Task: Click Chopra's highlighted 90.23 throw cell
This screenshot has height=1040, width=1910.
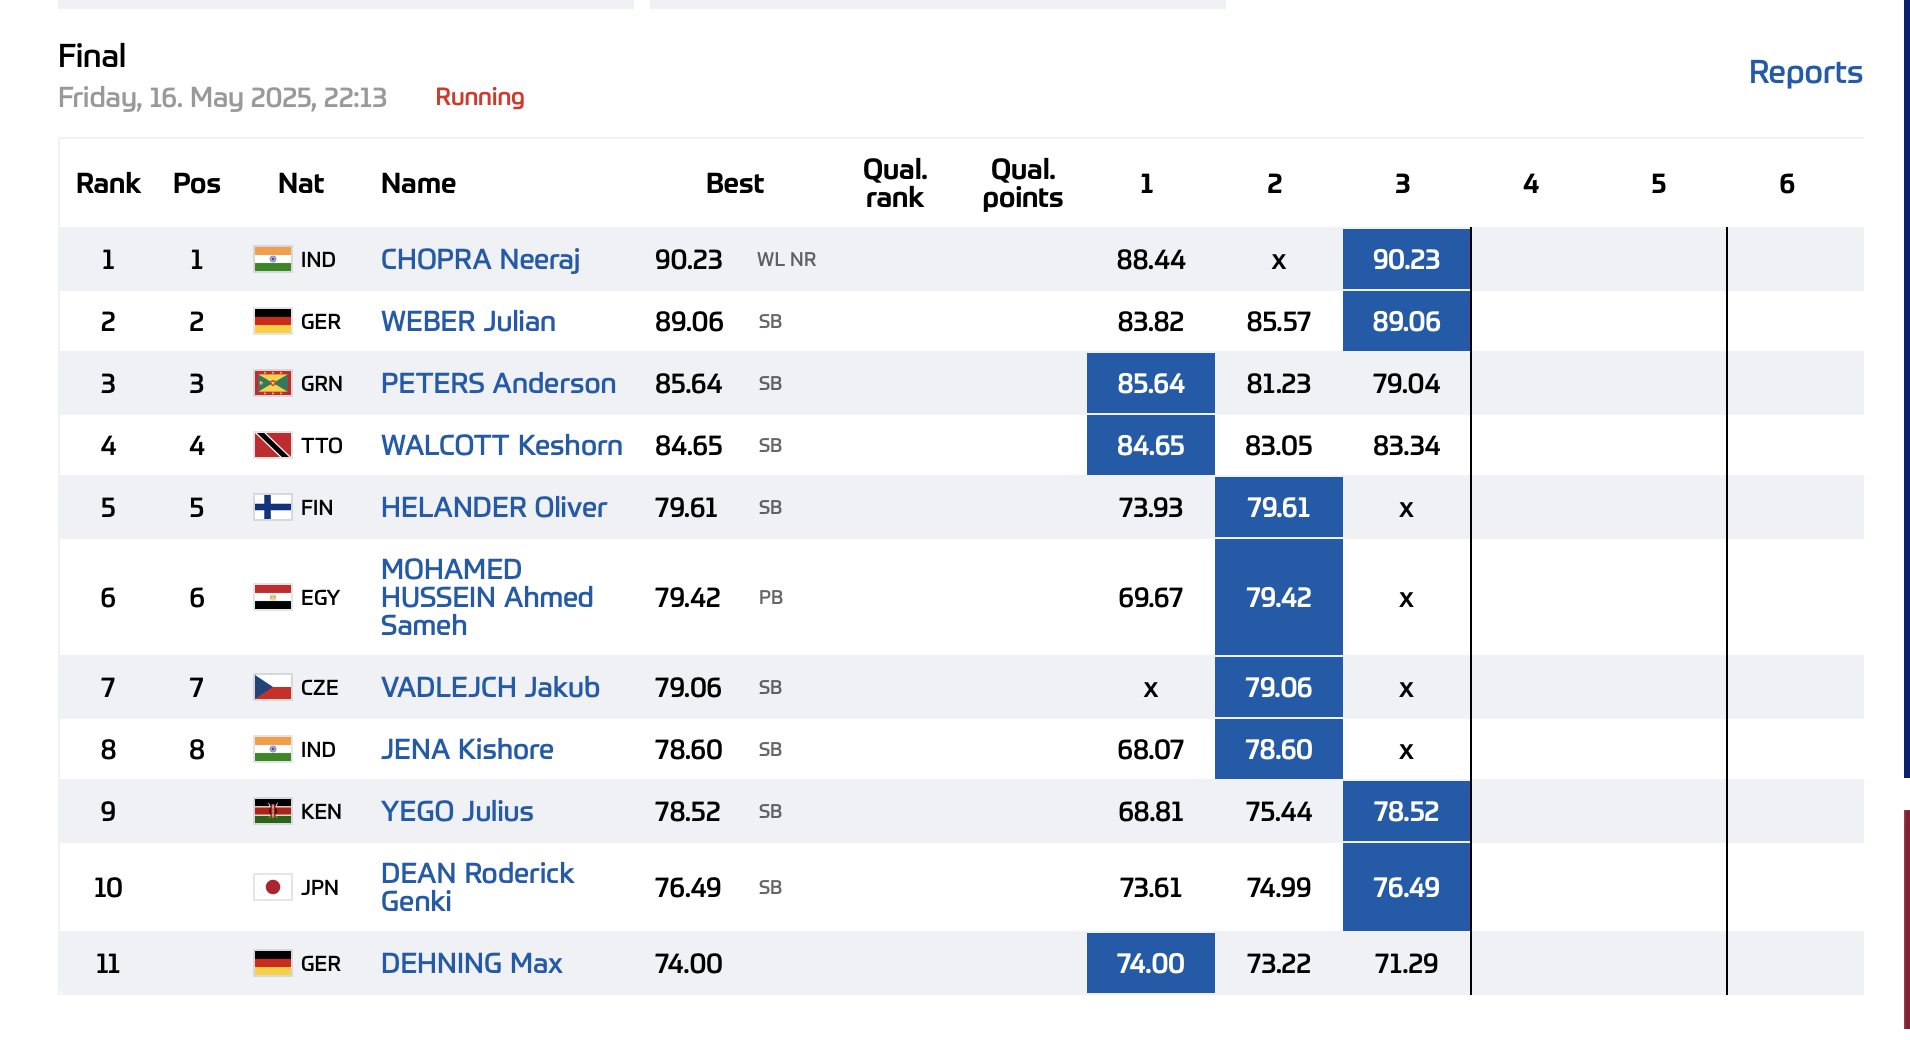Action: point(1406,260)
